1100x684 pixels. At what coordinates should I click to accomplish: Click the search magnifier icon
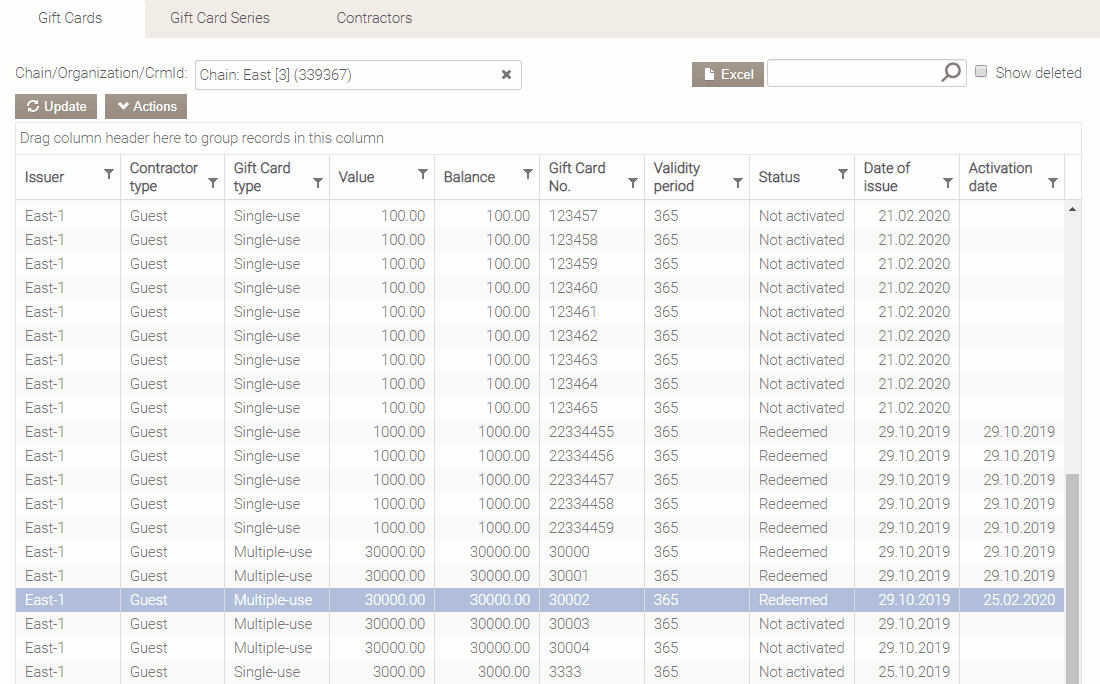[951, 73]
